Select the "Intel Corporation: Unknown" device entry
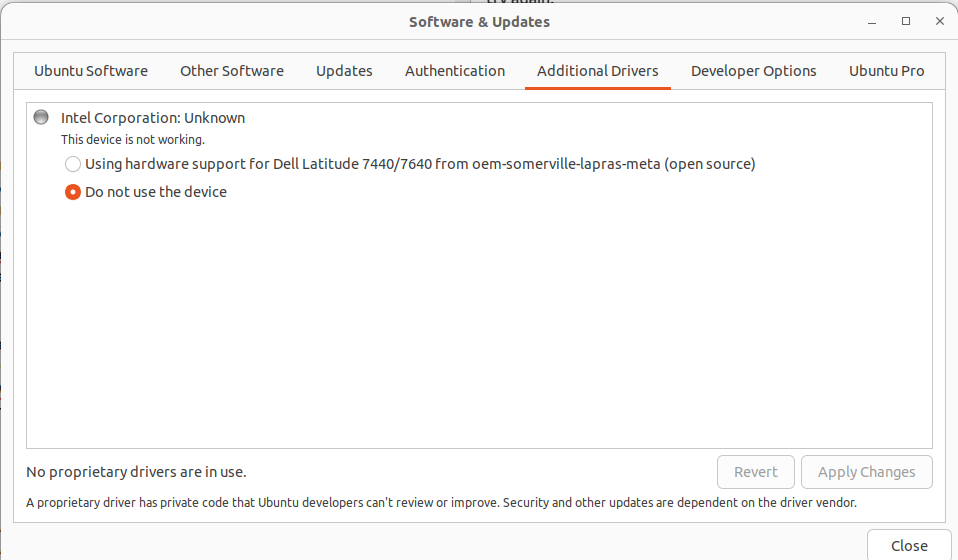Image resolution: width=958 pixels, height=560 pixels. click(x=153, y=118)
